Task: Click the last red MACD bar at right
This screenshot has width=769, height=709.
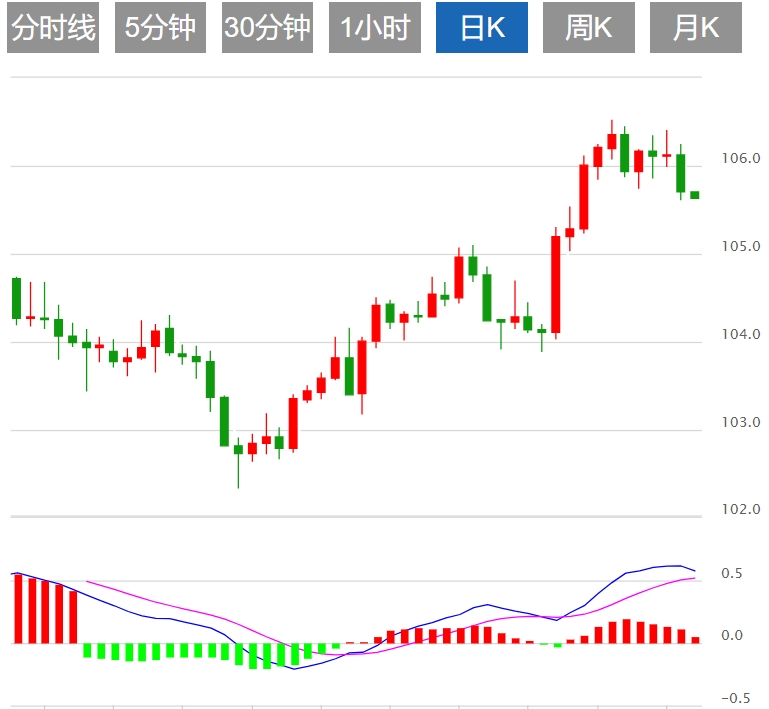Action: click(x=695, y=639)
